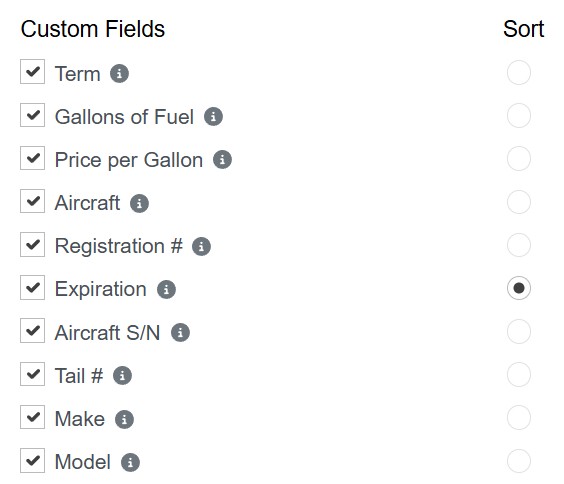View info for Registration # field

201,246
